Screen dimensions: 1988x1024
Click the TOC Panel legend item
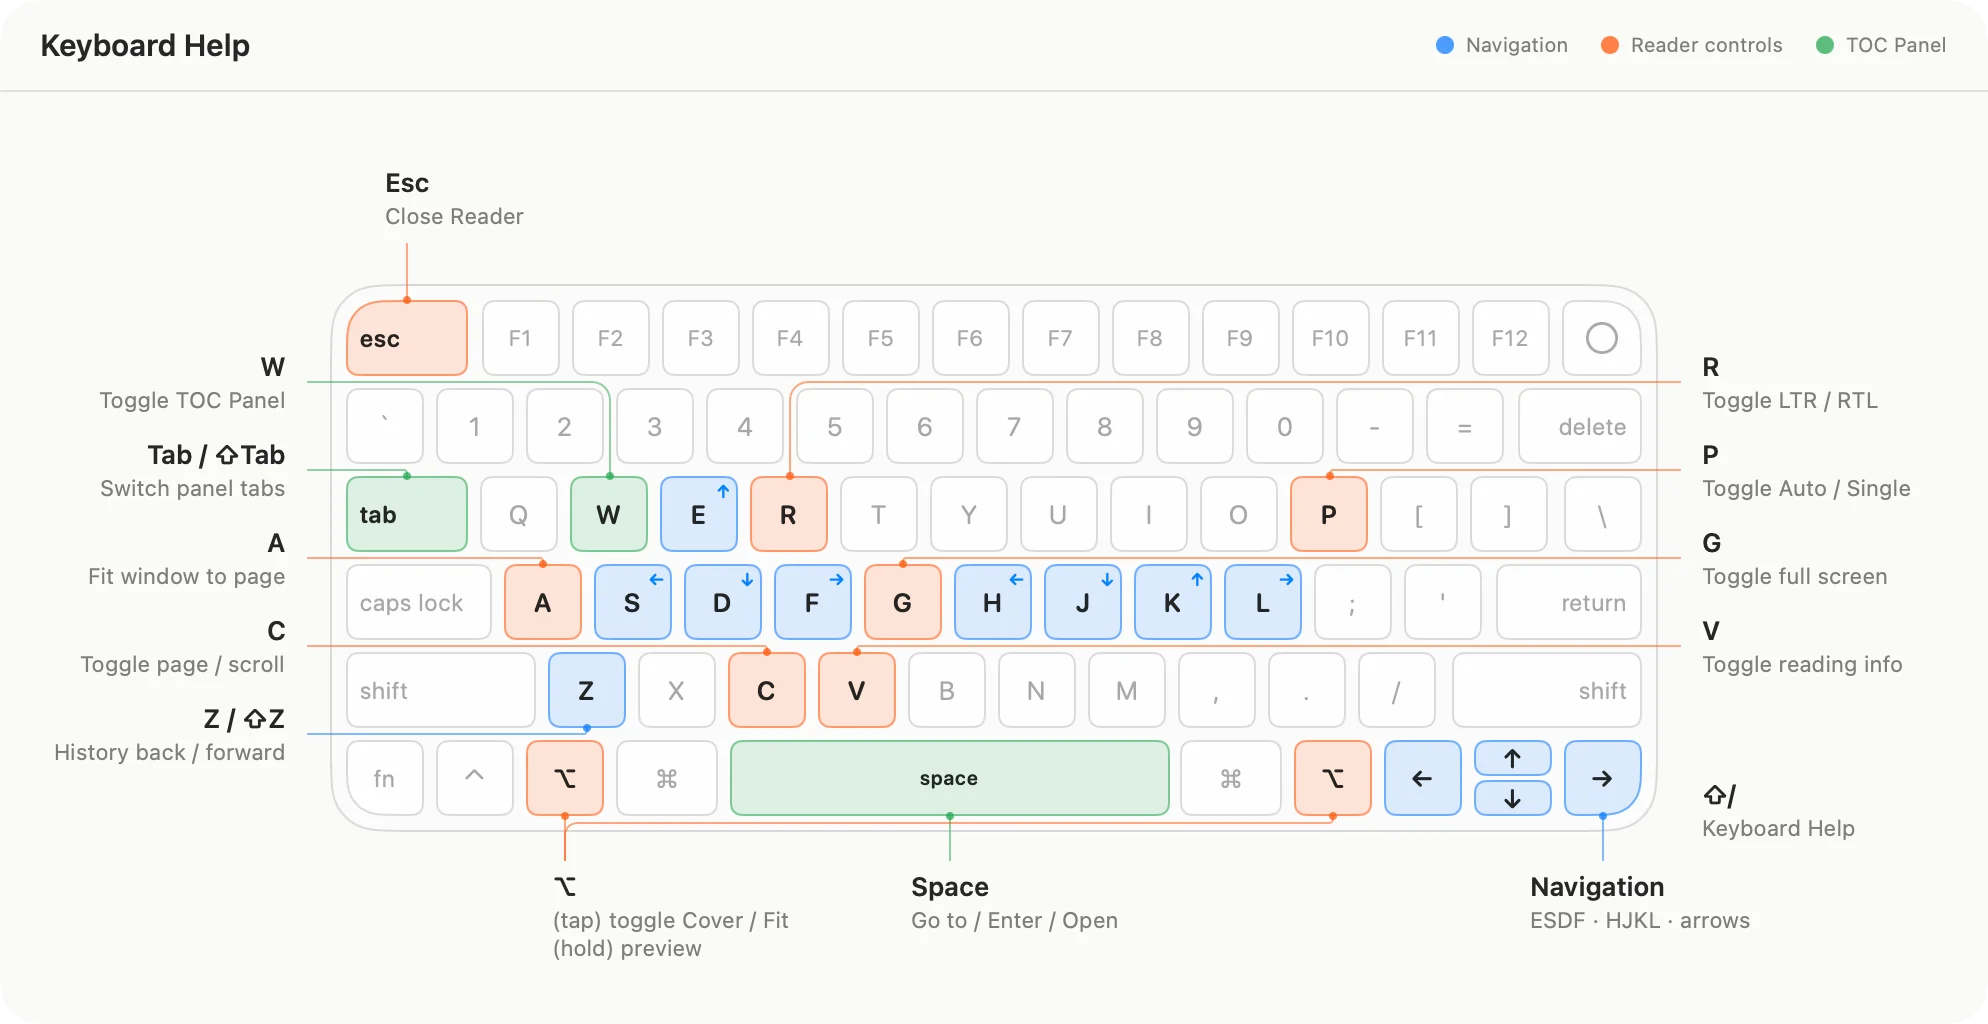click(x=1881, y=45)
